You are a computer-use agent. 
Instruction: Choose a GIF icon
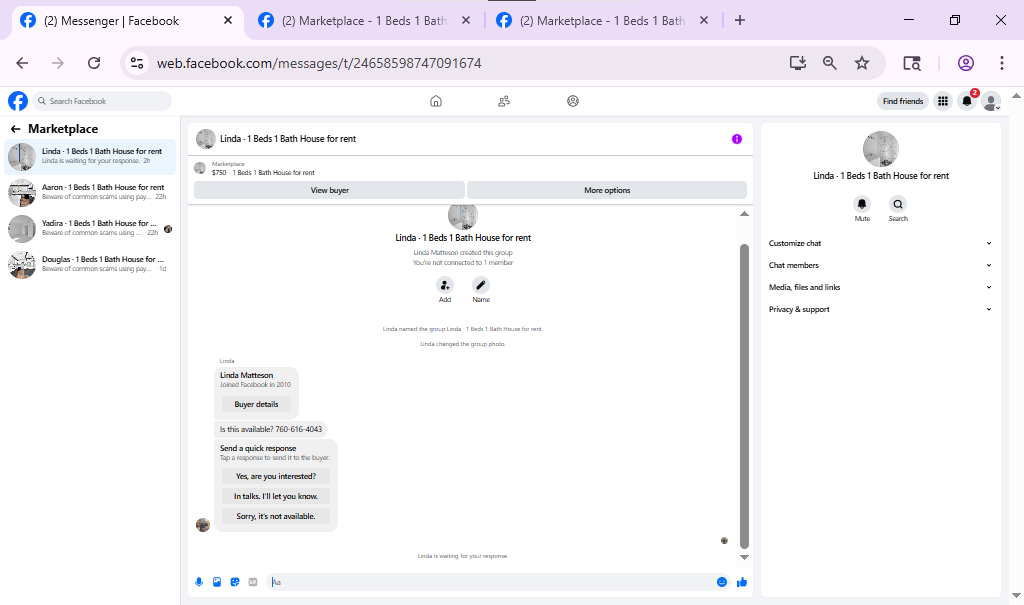[x=253, y=582]
